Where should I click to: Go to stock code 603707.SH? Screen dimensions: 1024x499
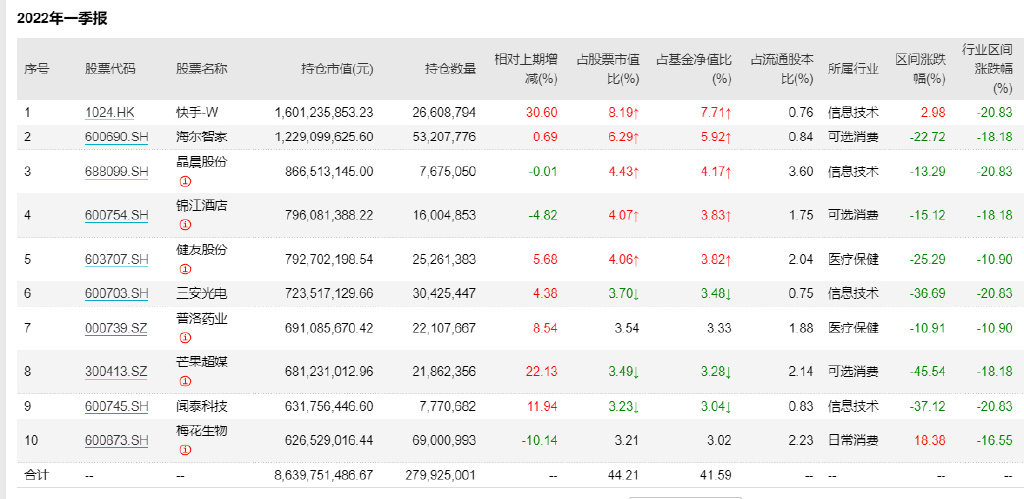point(116,259)
